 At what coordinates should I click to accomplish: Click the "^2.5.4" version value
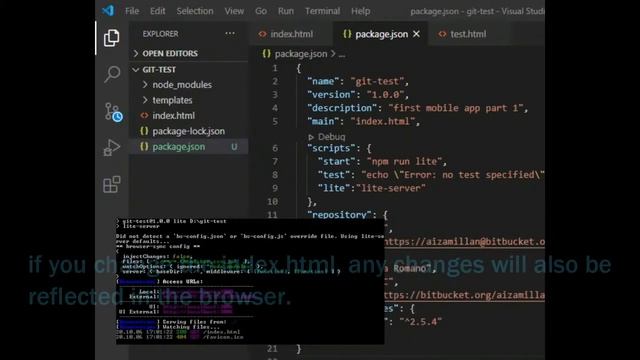click(420, 322)
